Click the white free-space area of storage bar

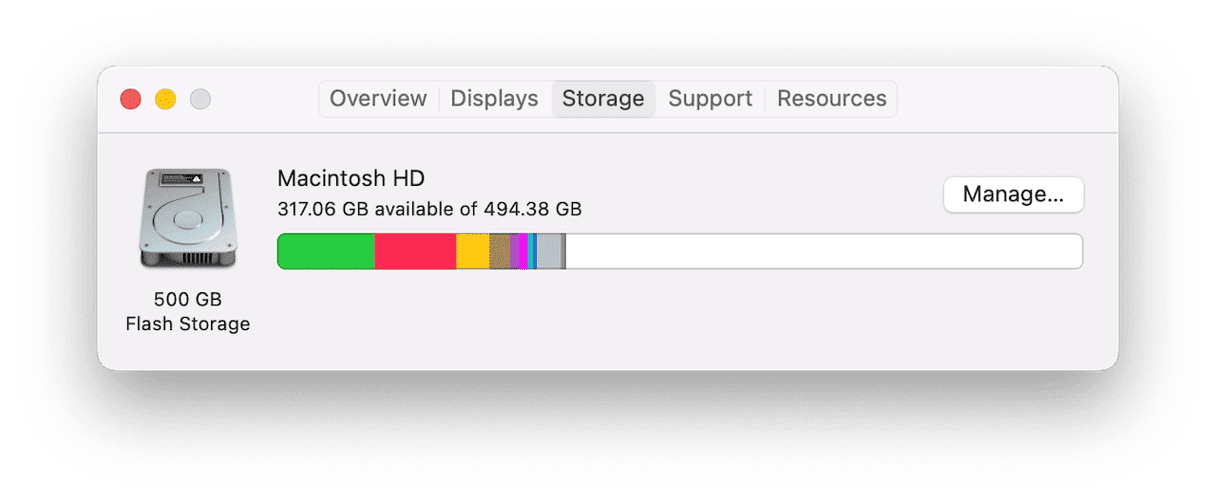pyautogui.click(x=824, y=251)
